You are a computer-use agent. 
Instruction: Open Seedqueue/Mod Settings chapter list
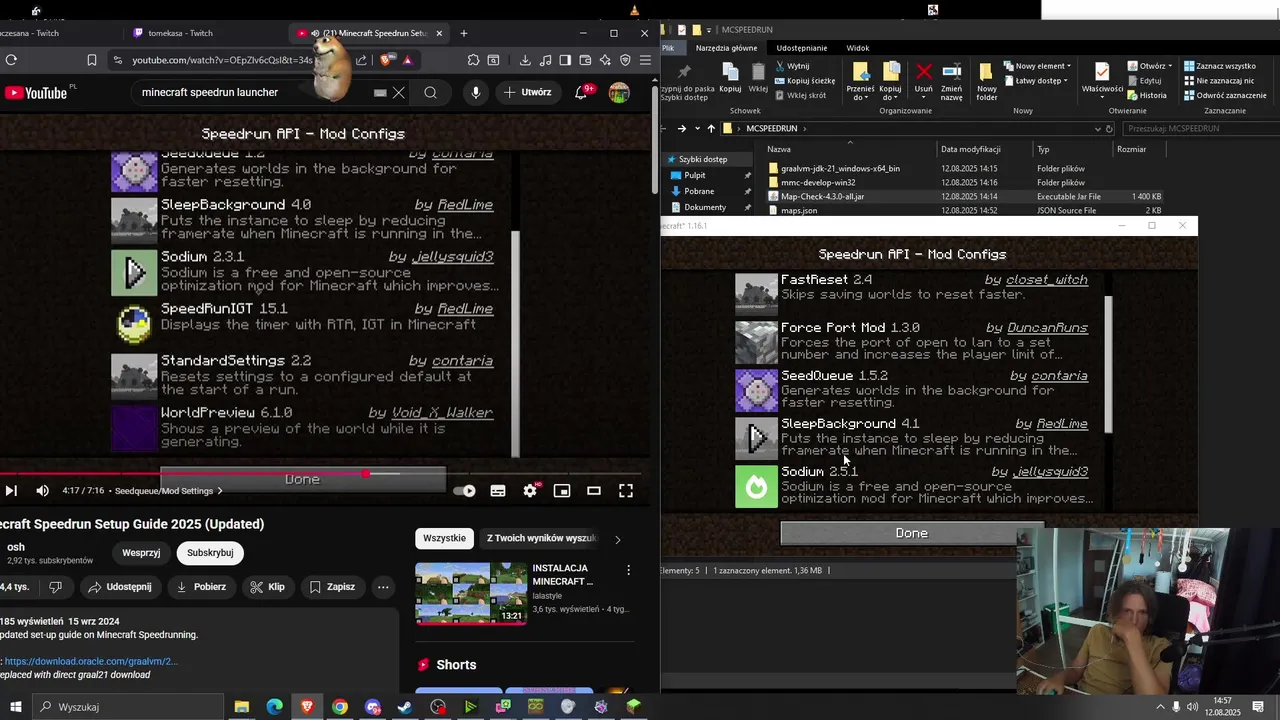click(x=169, y=491)
